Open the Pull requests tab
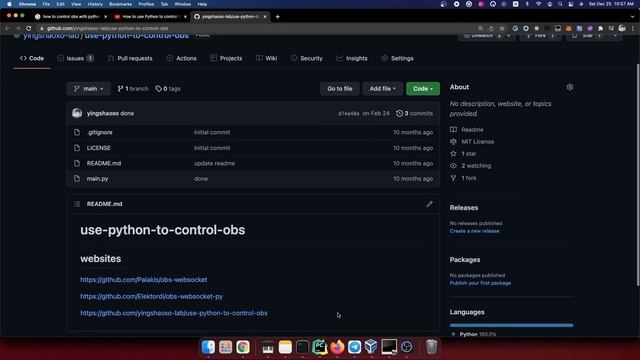640x360 pixels. (x=130, y=58)
